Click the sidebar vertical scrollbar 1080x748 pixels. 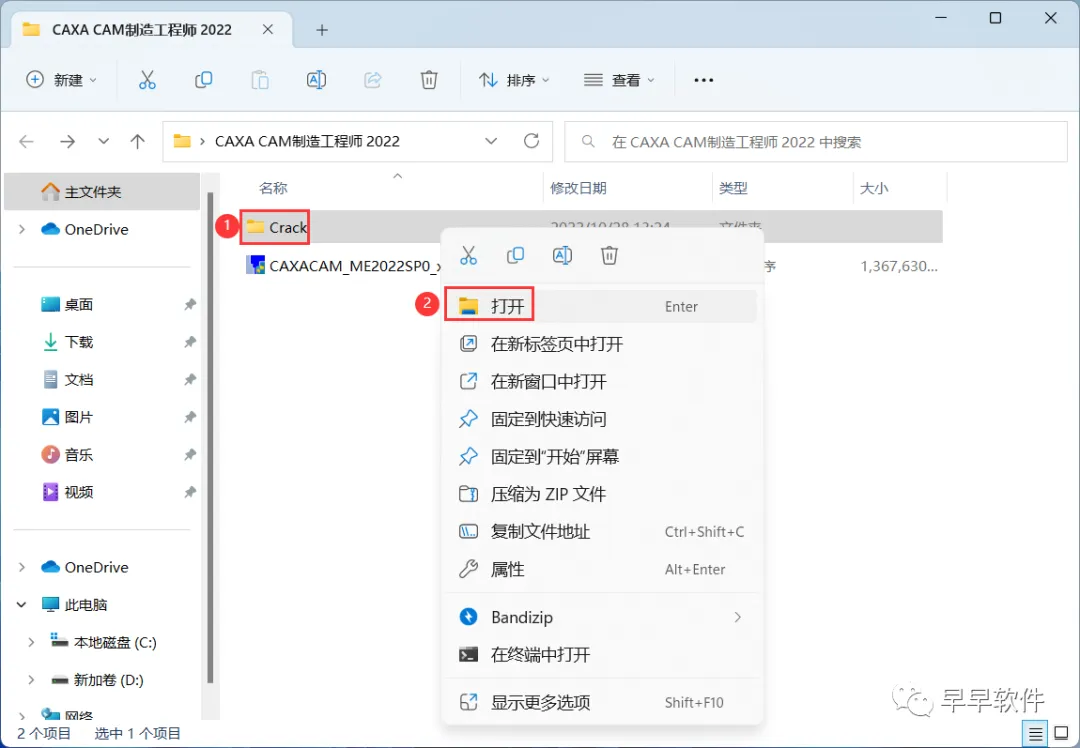[209, 437]
